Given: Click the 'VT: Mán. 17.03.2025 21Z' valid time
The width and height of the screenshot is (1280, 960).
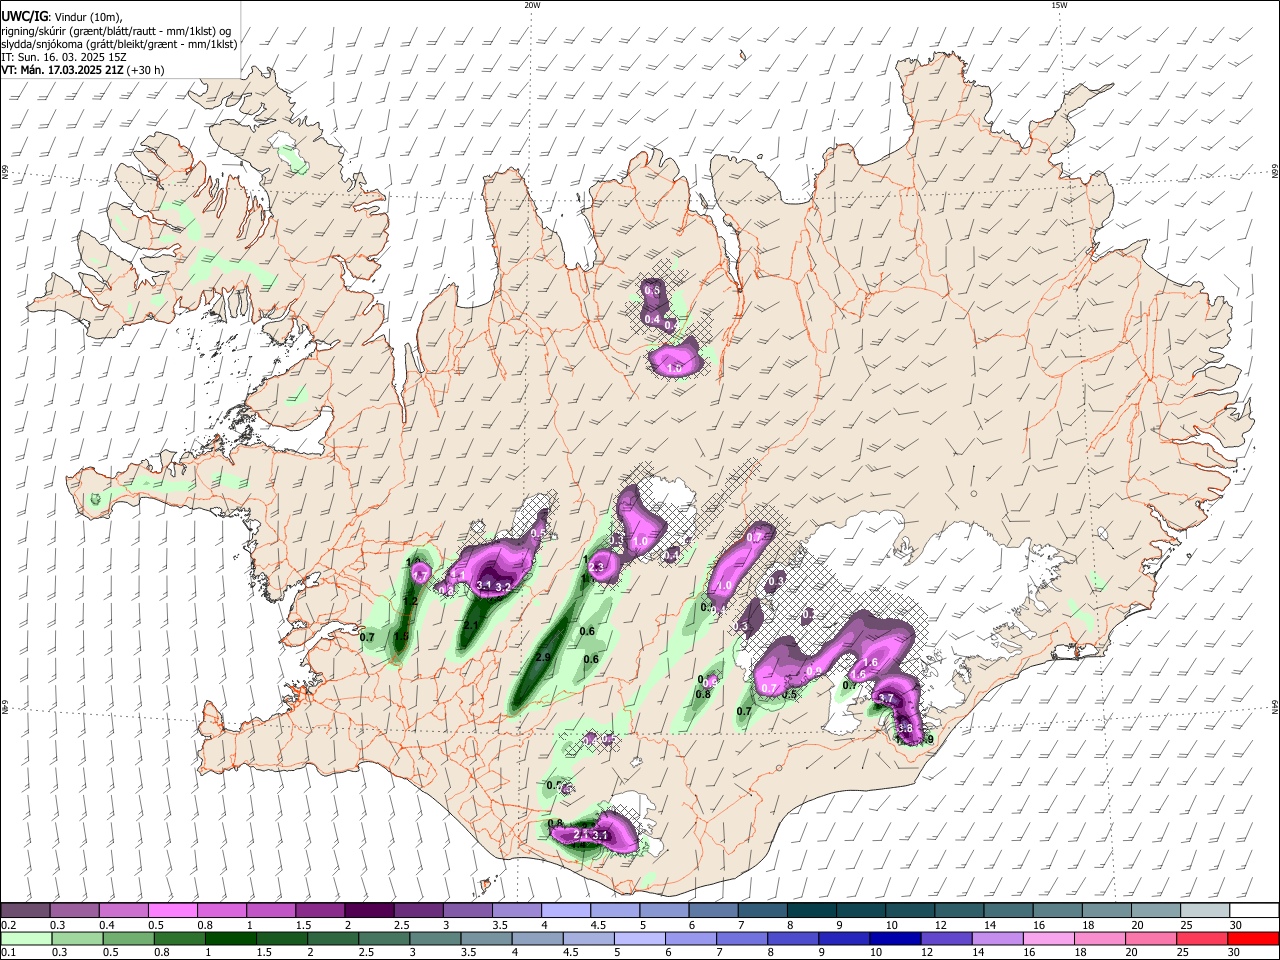Looking at the screenshot, I should point(62,70).
